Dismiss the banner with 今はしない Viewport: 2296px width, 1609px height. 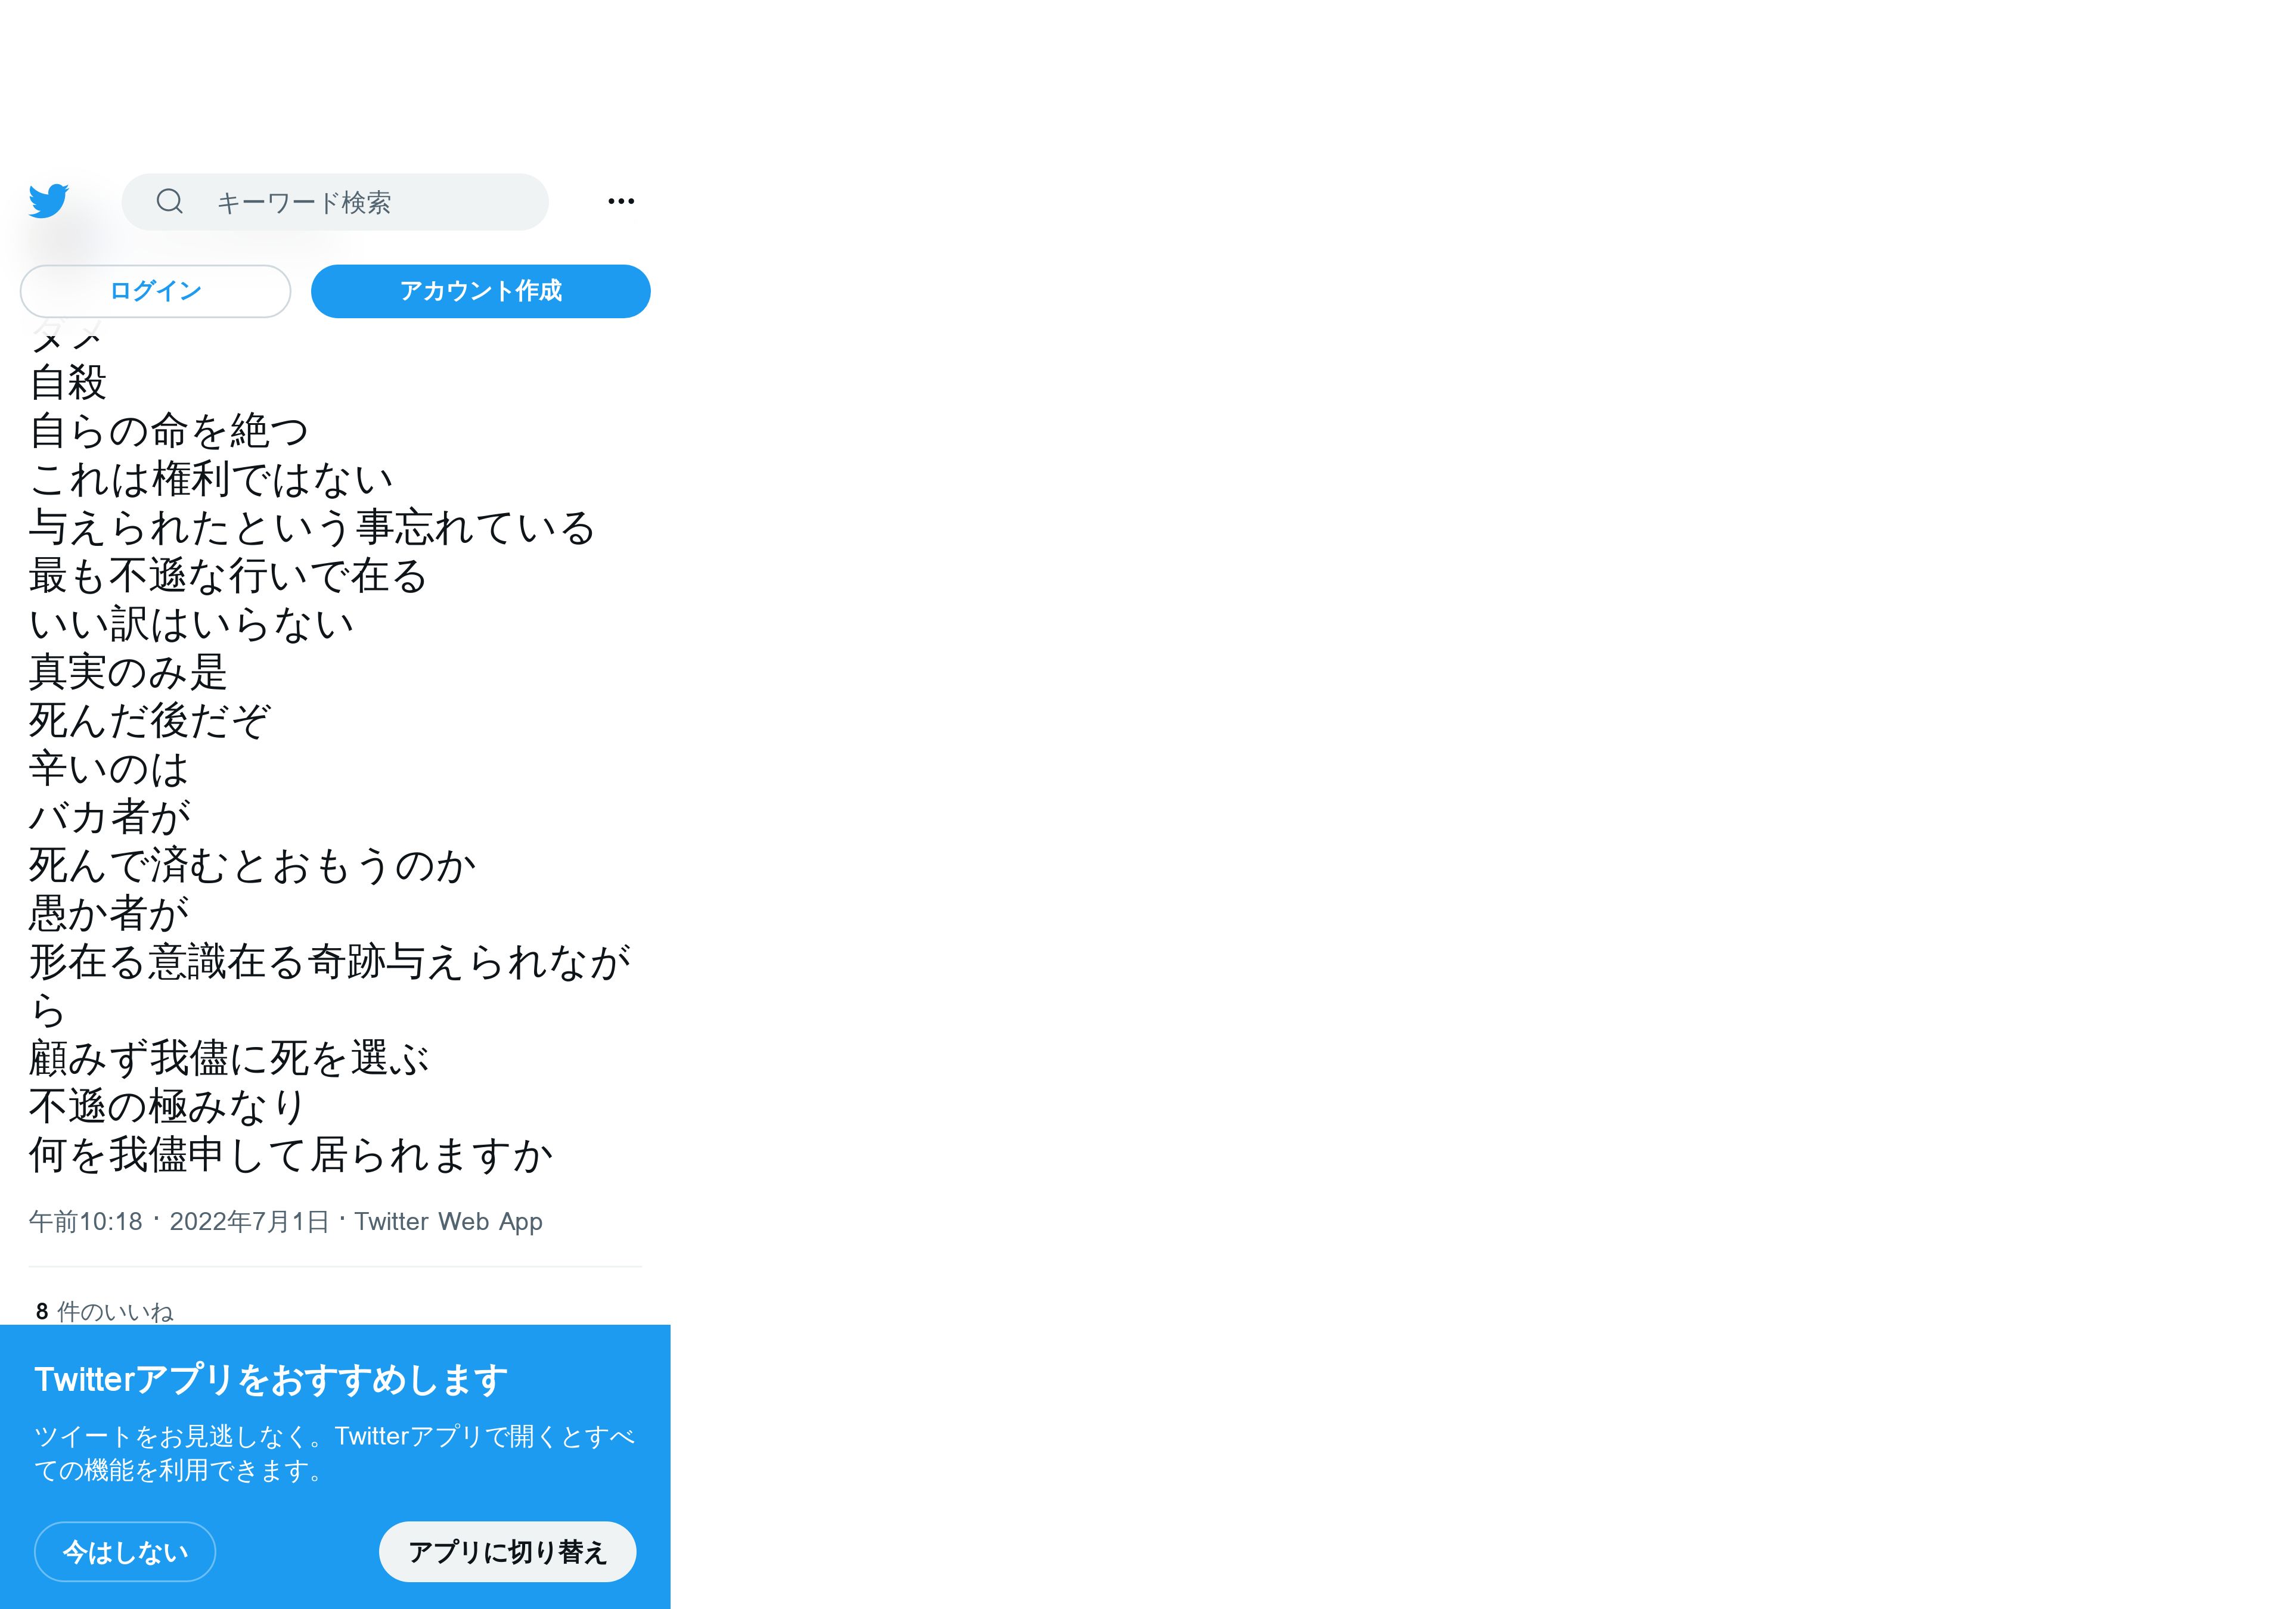[125, 1551]
